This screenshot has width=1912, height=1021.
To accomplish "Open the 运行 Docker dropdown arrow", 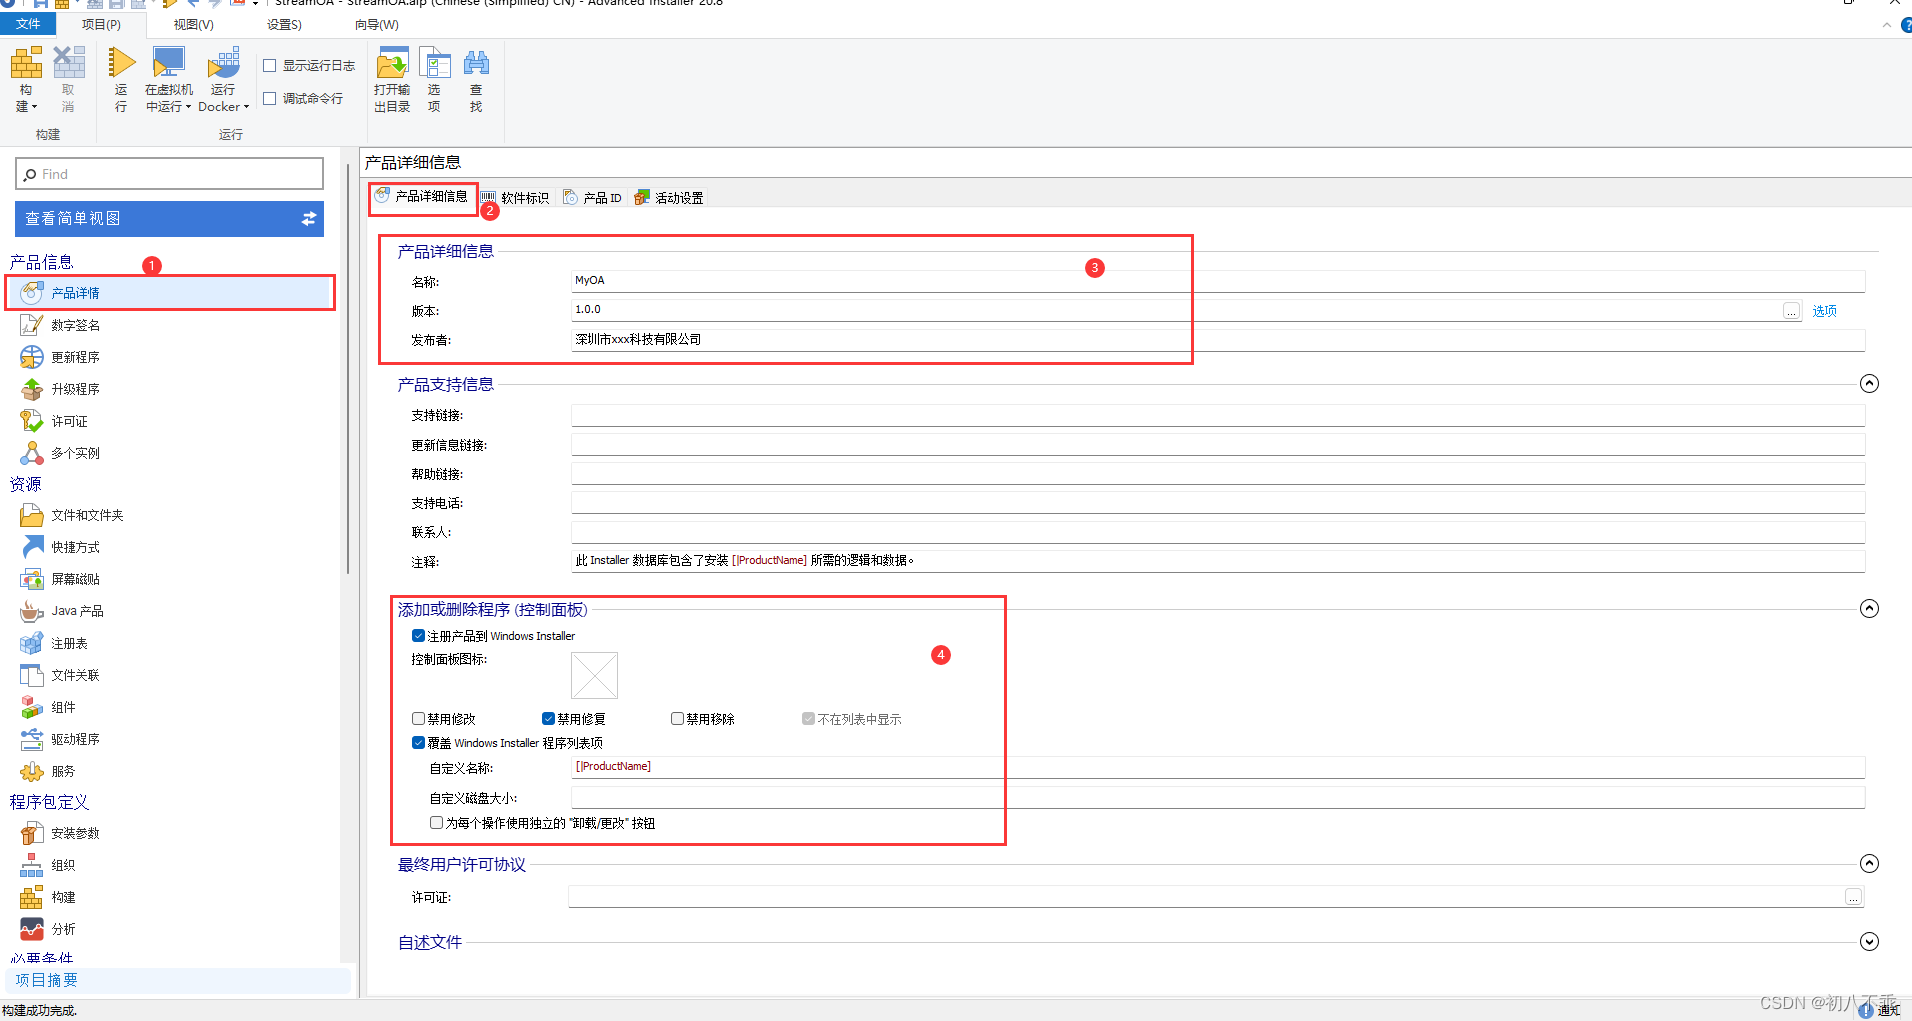I will [x=246, y=107].
